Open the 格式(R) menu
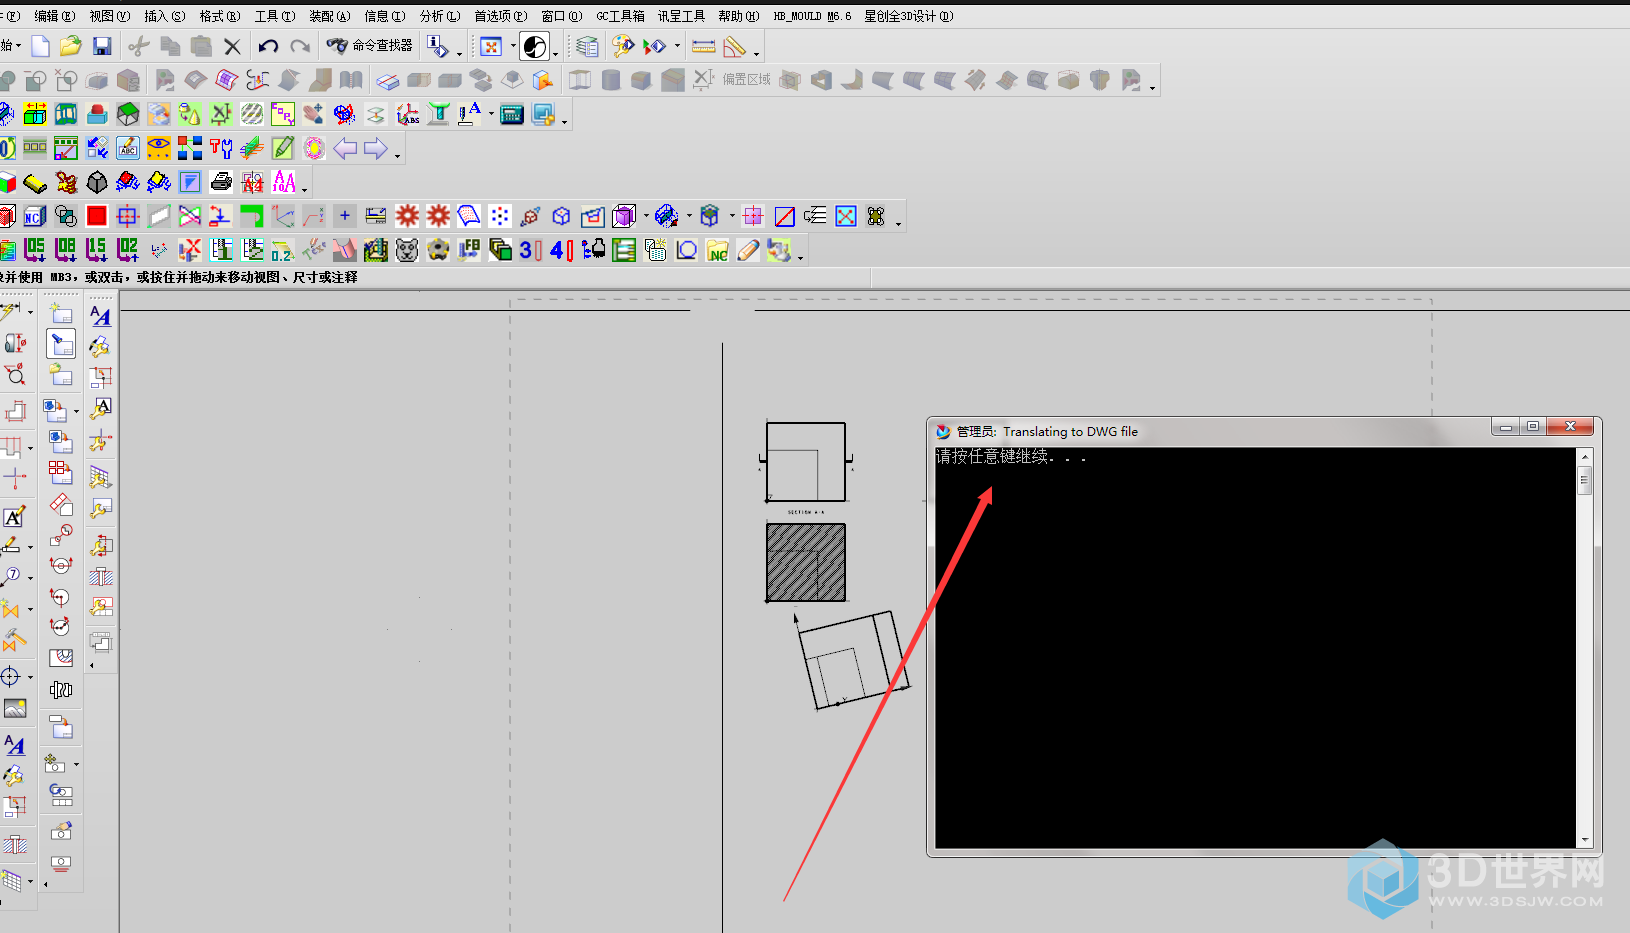This screenshot has width=1630, height=933. 219,16
